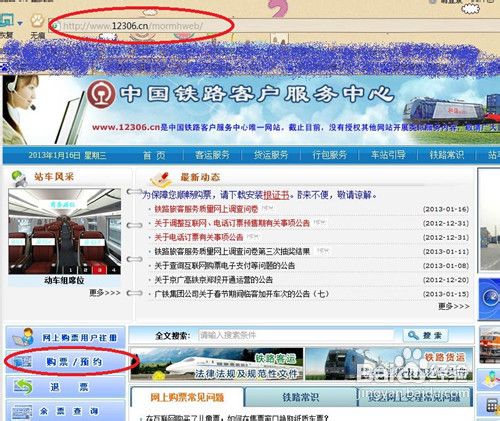Screen dimensions: 500x421
Task: Click the colorful map icon on right sidebar
Action: pyautogui.click(x=490, y=379)
